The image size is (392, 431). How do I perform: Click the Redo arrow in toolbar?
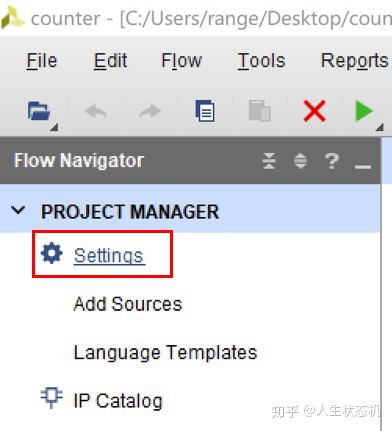tap(150, 111)
